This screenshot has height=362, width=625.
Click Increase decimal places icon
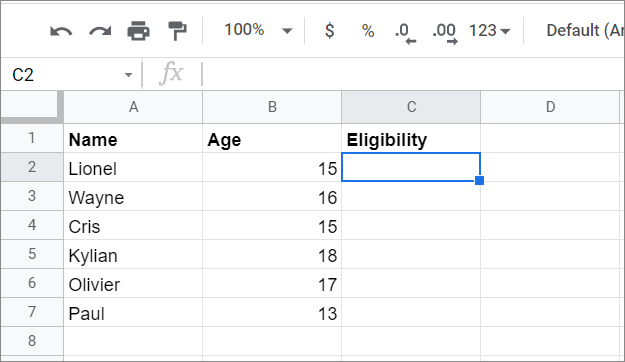pyautogui.click(x=444, y=32)
